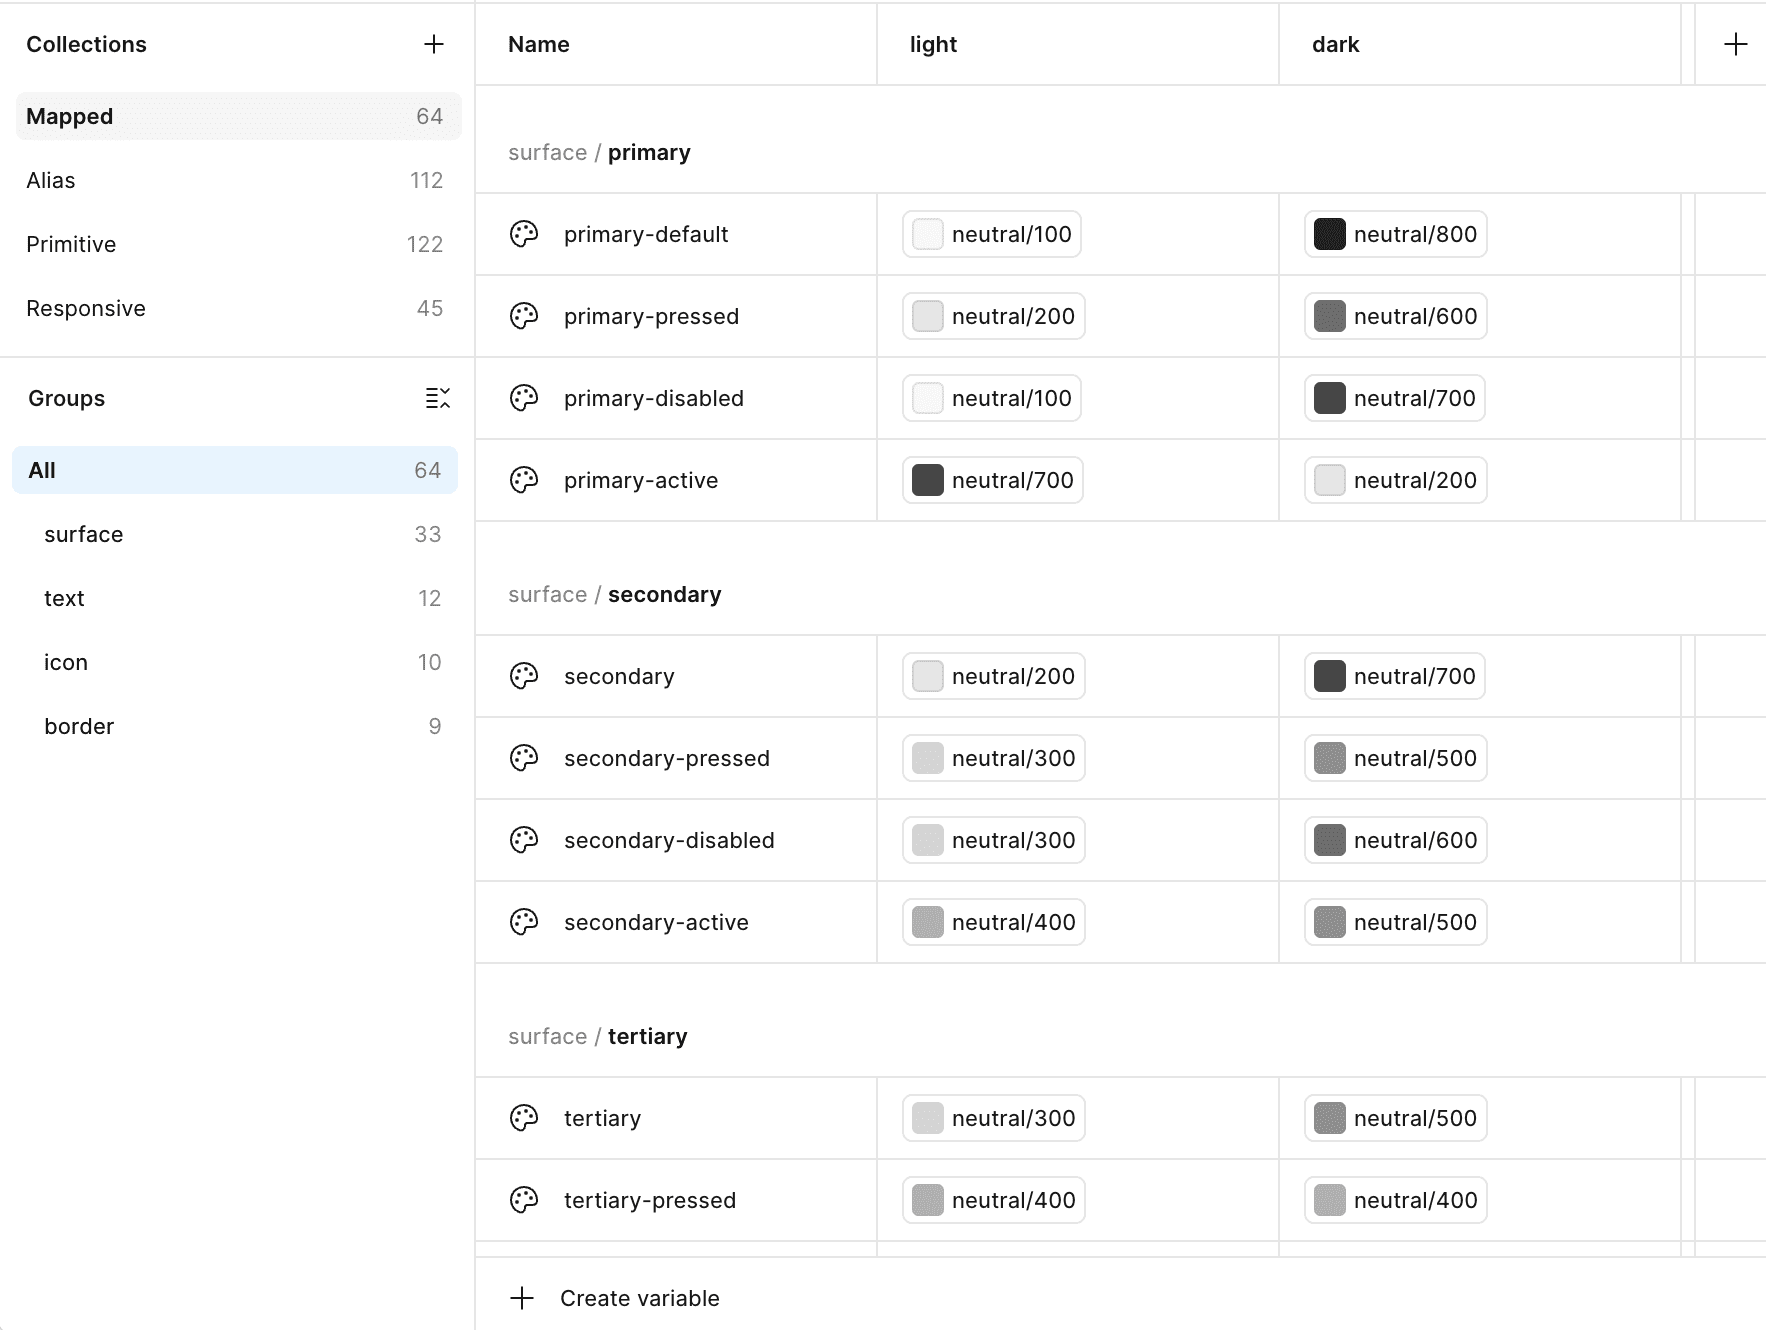1766x1330 pixels.
Task: Select the secondary-active variable name
Action: [x=656, y=922]
